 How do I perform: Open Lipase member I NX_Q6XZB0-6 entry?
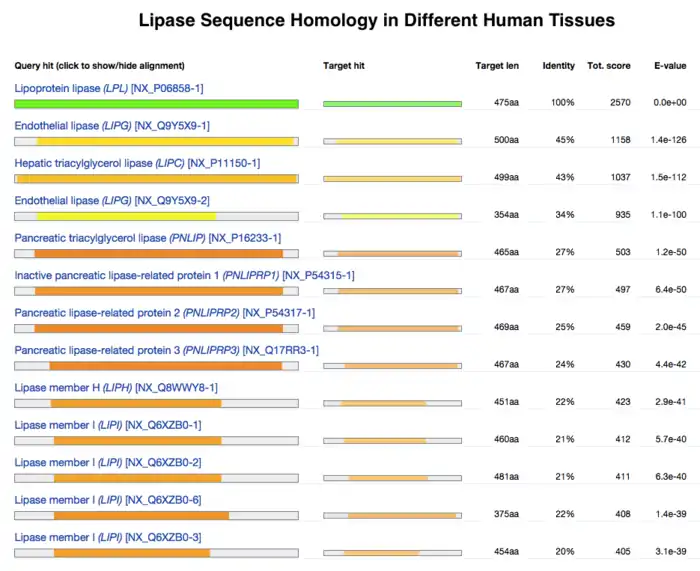[107, 500]
